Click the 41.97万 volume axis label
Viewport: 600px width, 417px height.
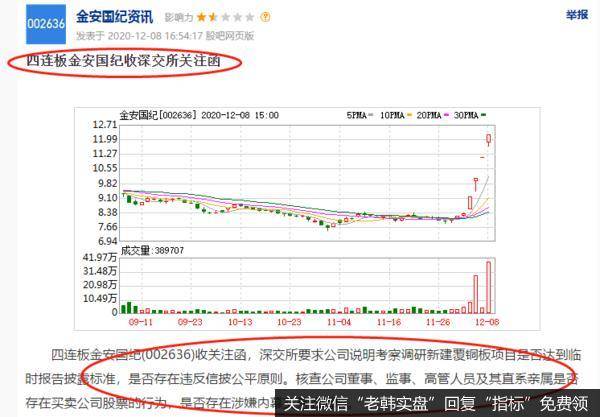pyautogui.click(x=100, y=257)
